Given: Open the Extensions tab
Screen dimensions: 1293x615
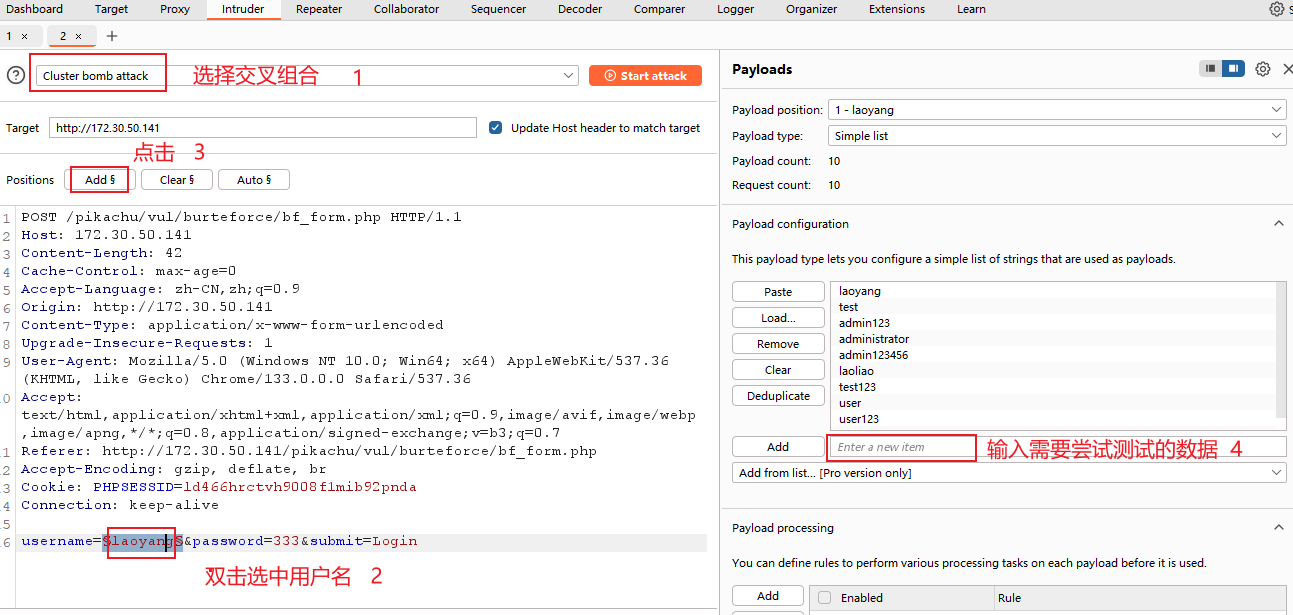Looking at the screenshot, I should (x=897, y=9).
